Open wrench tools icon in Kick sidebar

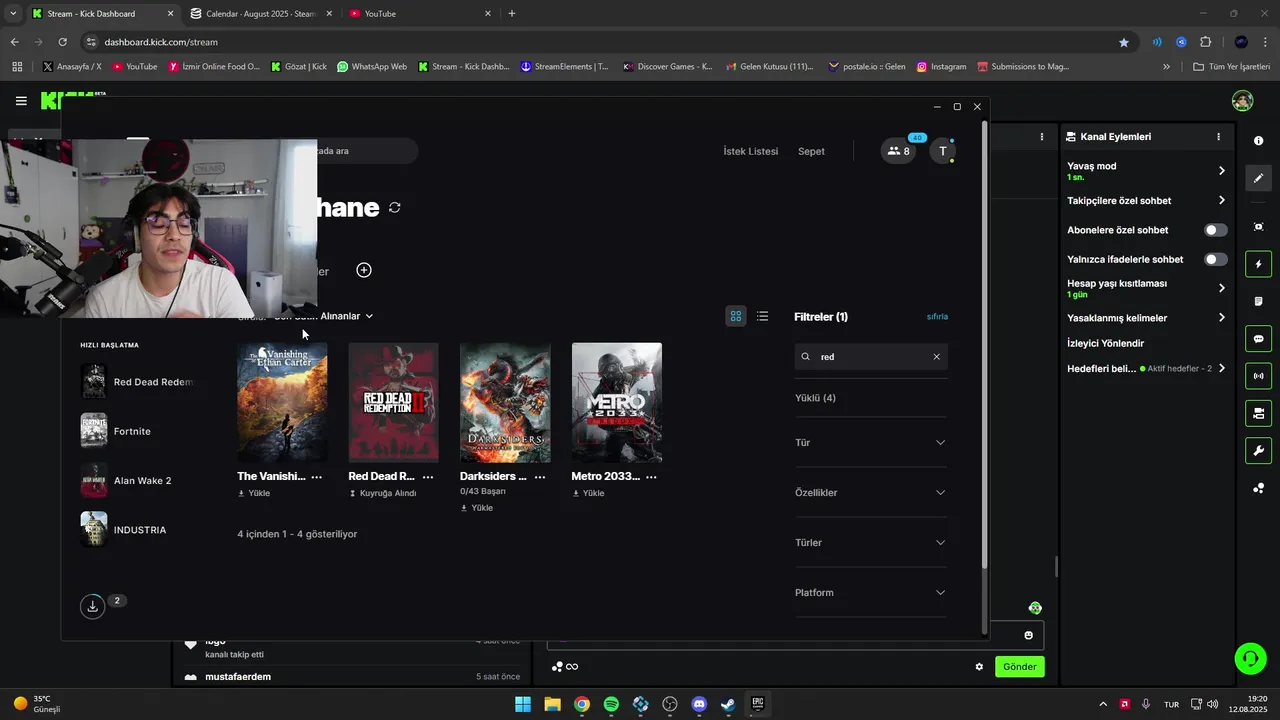[1259, 450]
